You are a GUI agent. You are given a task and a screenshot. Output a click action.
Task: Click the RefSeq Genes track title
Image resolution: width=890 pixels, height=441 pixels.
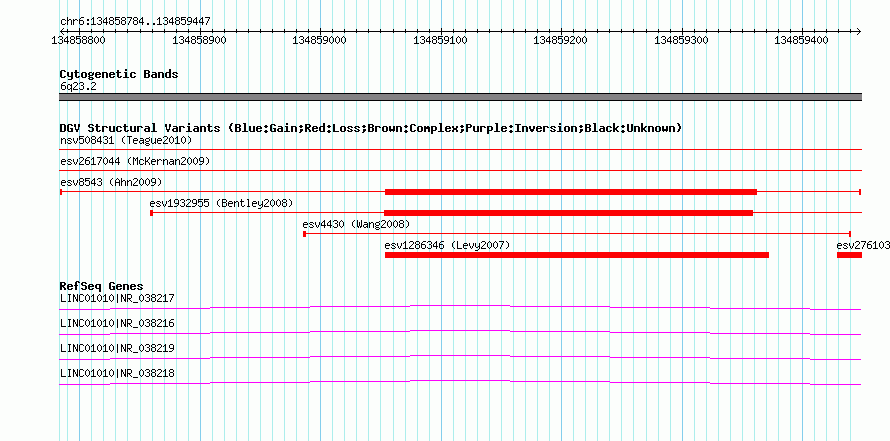click(101, 286)
